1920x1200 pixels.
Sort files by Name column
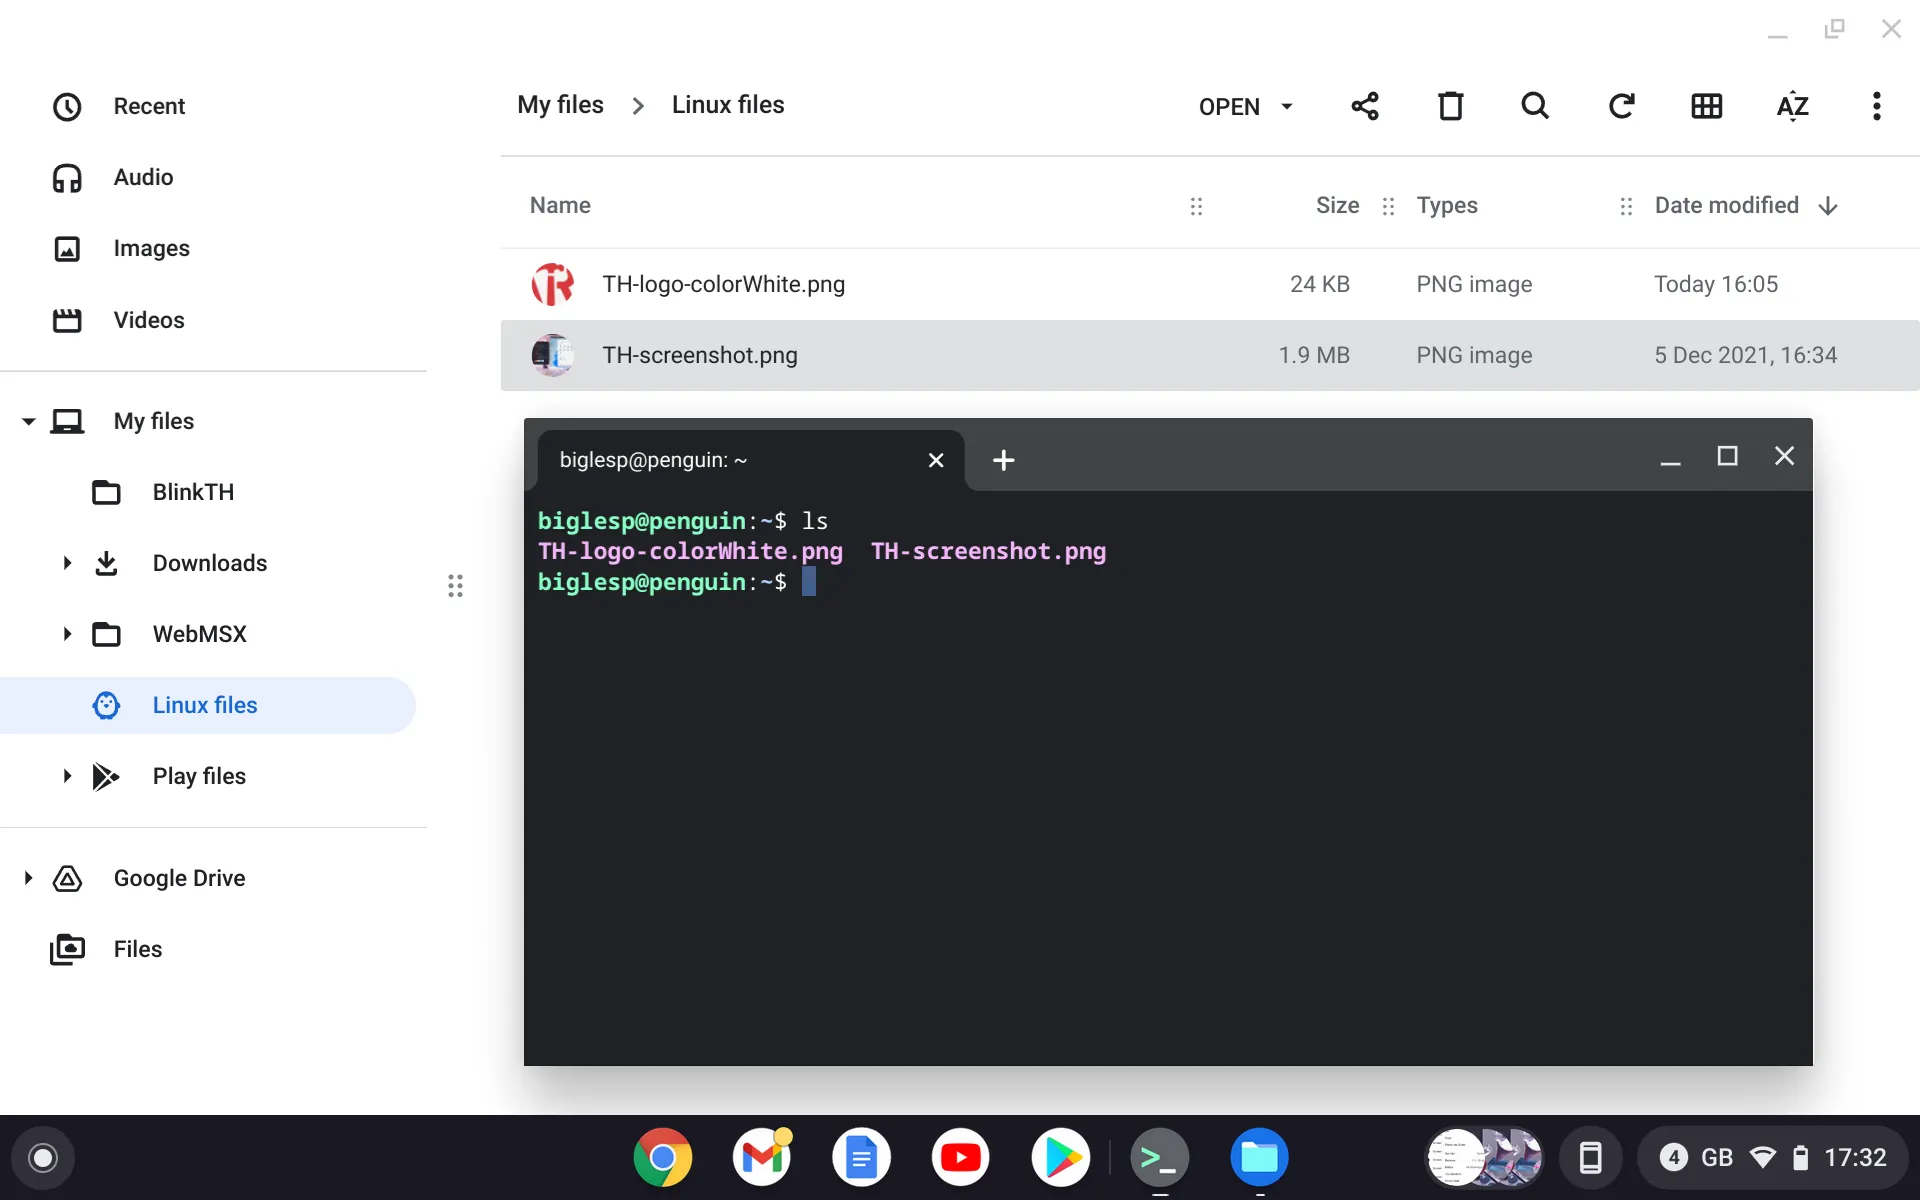tap(560, 206)
